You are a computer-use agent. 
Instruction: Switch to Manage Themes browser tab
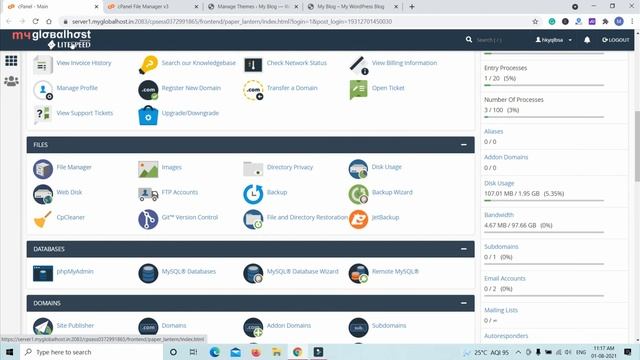coord(252,7)
